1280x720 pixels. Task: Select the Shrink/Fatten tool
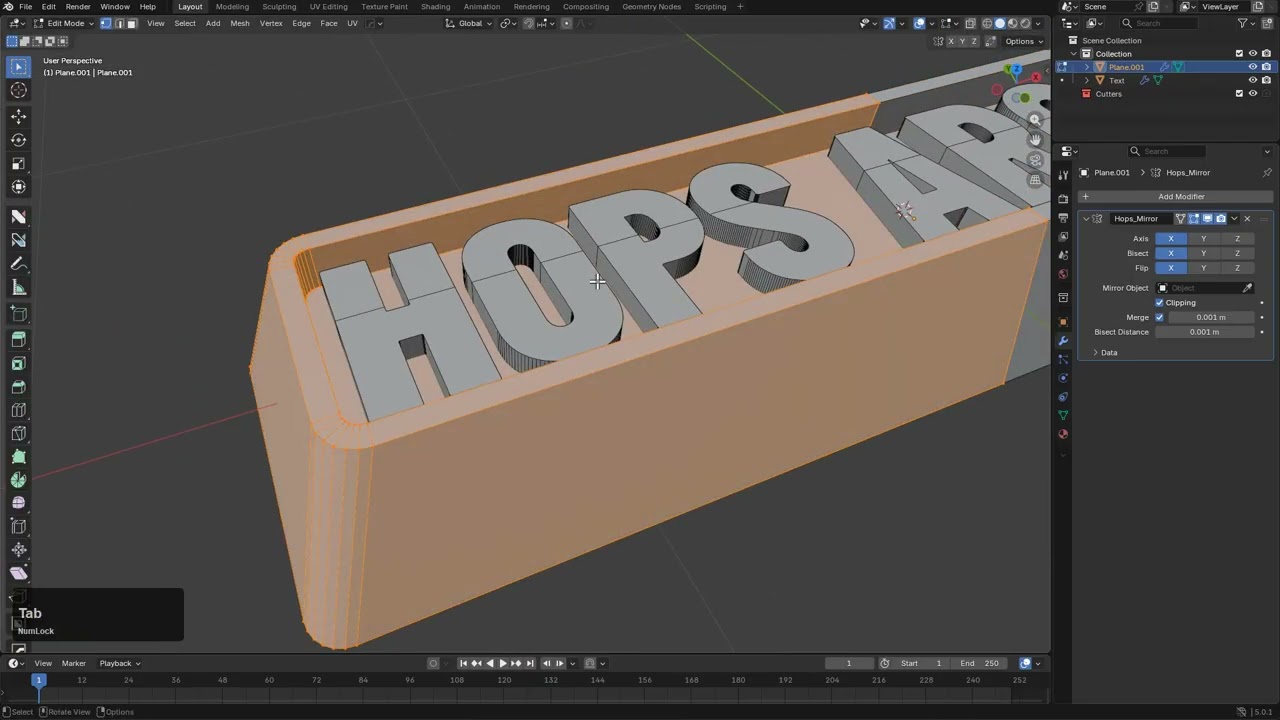18,550
